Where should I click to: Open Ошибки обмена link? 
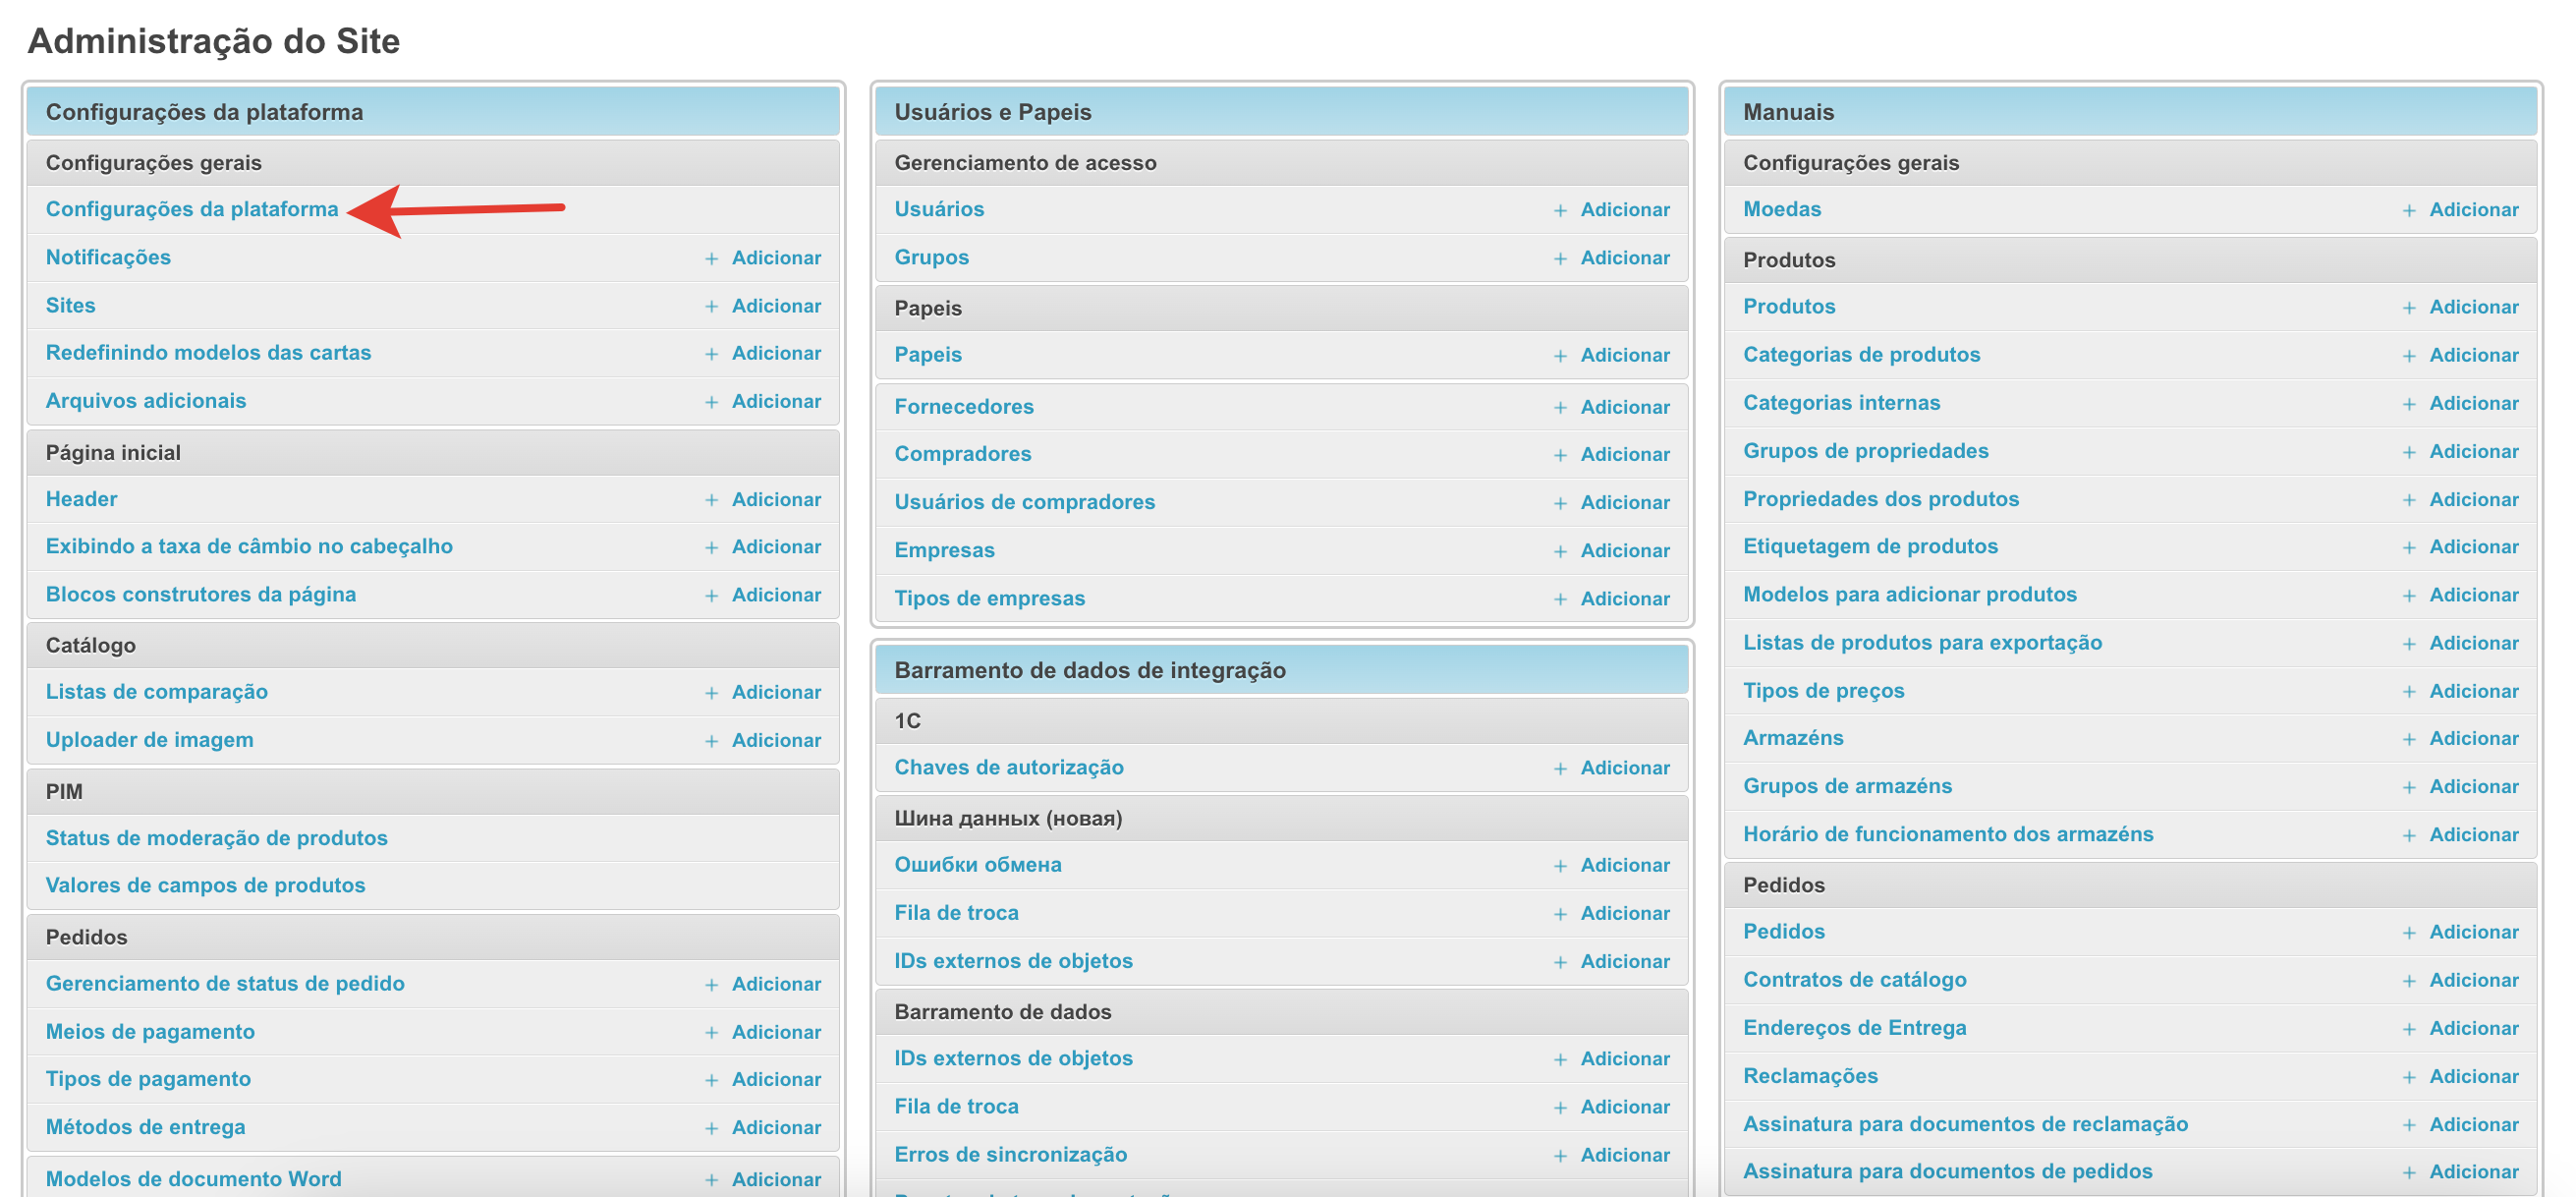point(977,864)
